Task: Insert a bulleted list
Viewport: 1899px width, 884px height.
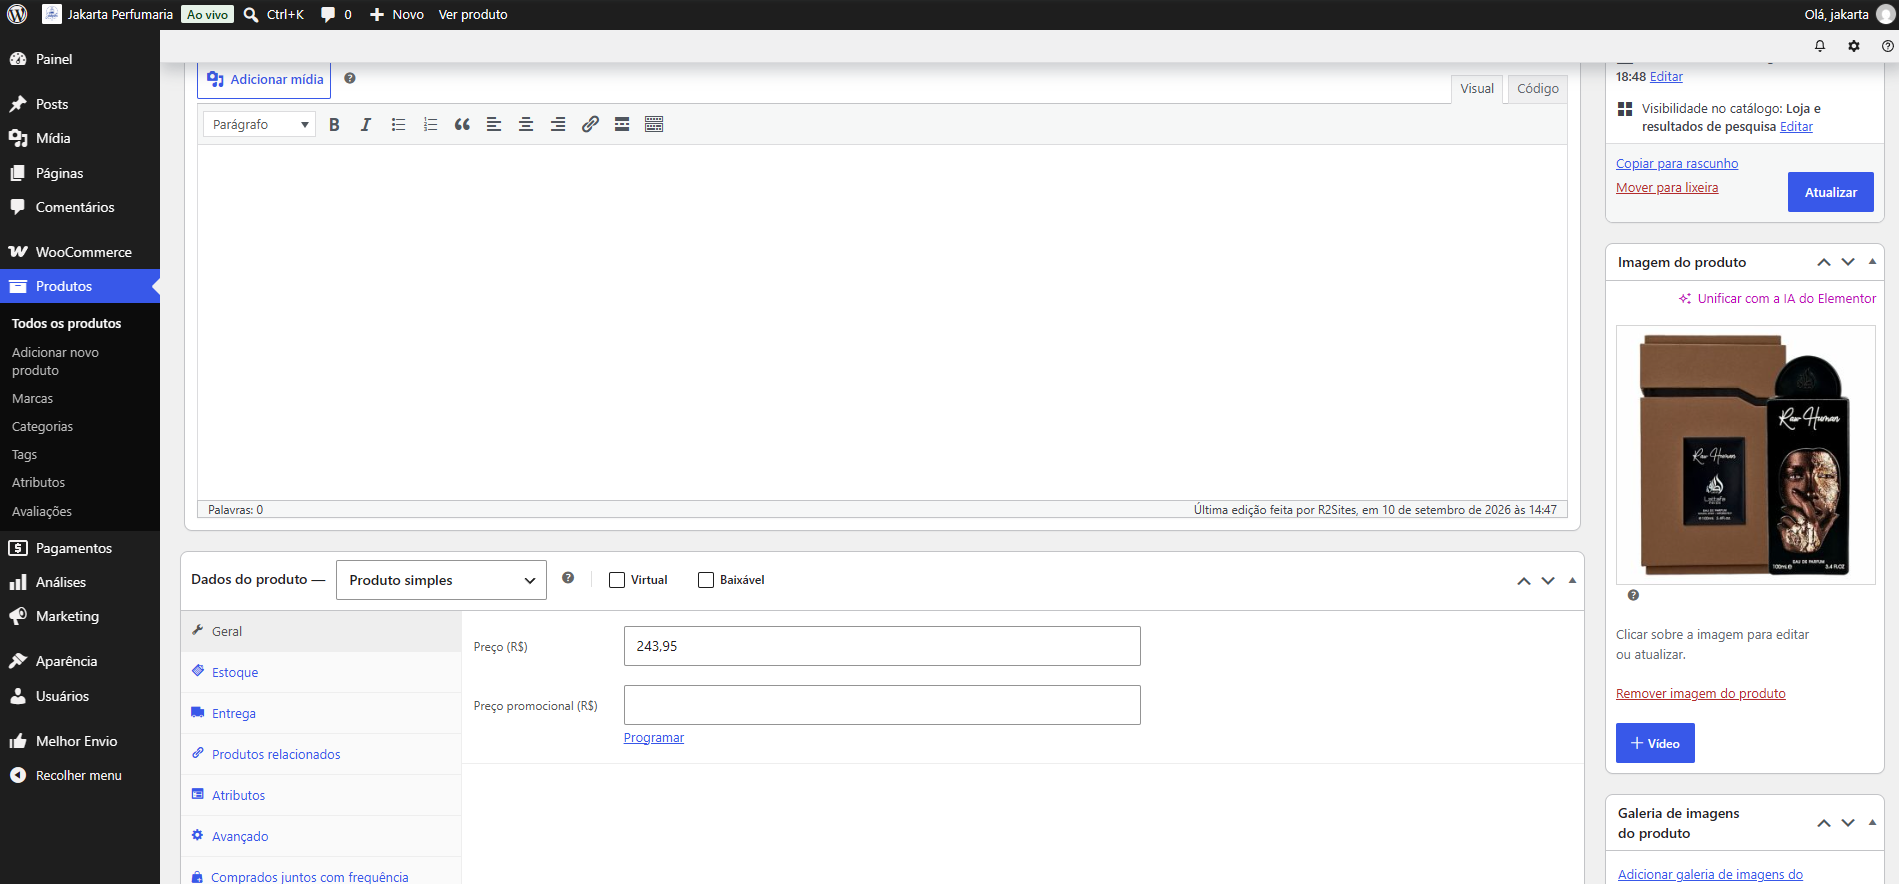Action: pyautogui.click(x=398, y=124)
